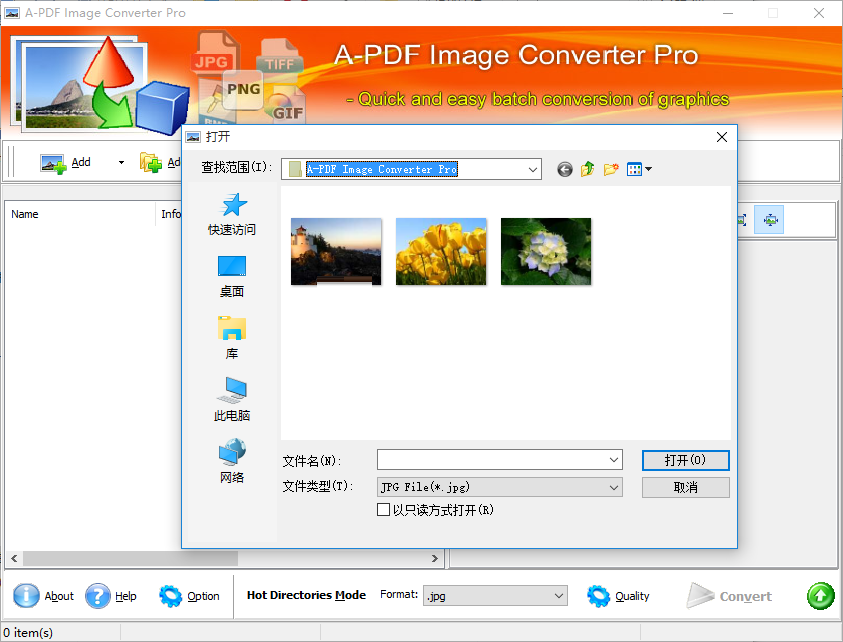Go up one folder level icon
This screenshot has width=843, height=642.
click(588, 169)
